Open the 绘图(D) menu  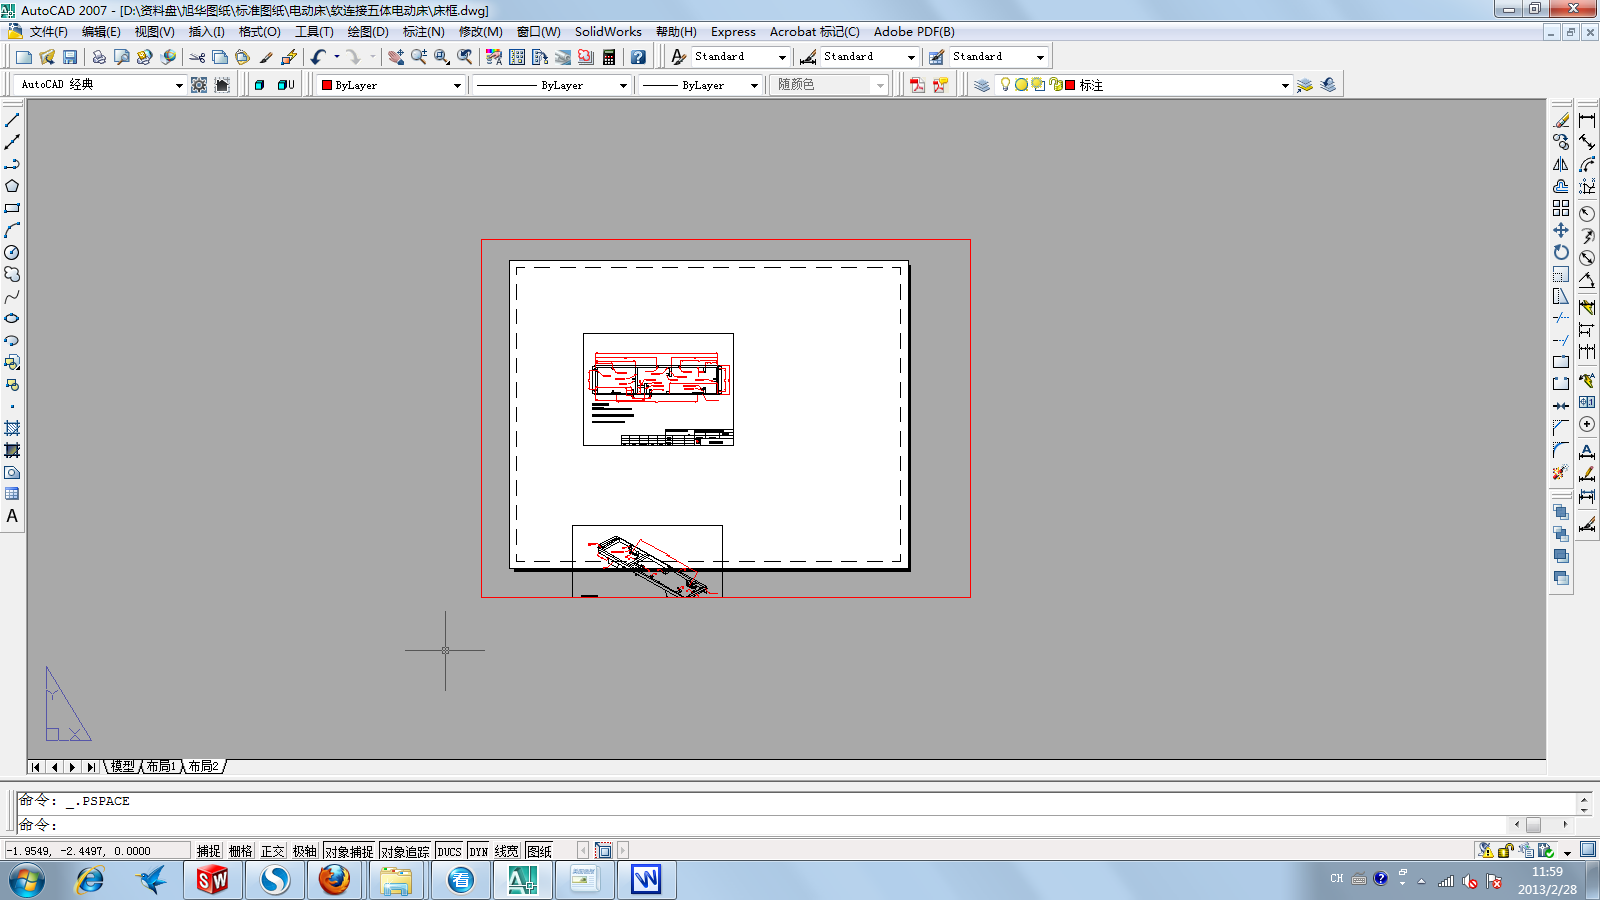[x=368, y=32]
